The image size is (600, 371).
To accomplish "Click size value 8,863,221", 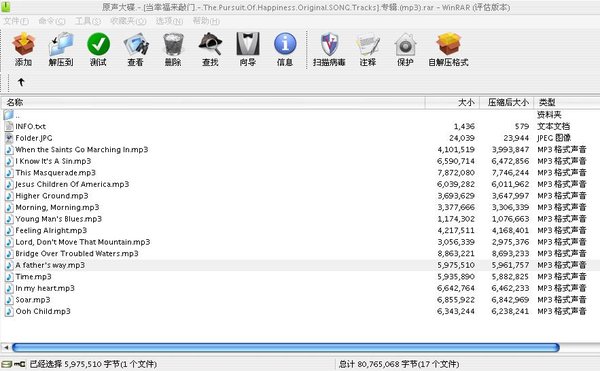I will click(456, 253).
